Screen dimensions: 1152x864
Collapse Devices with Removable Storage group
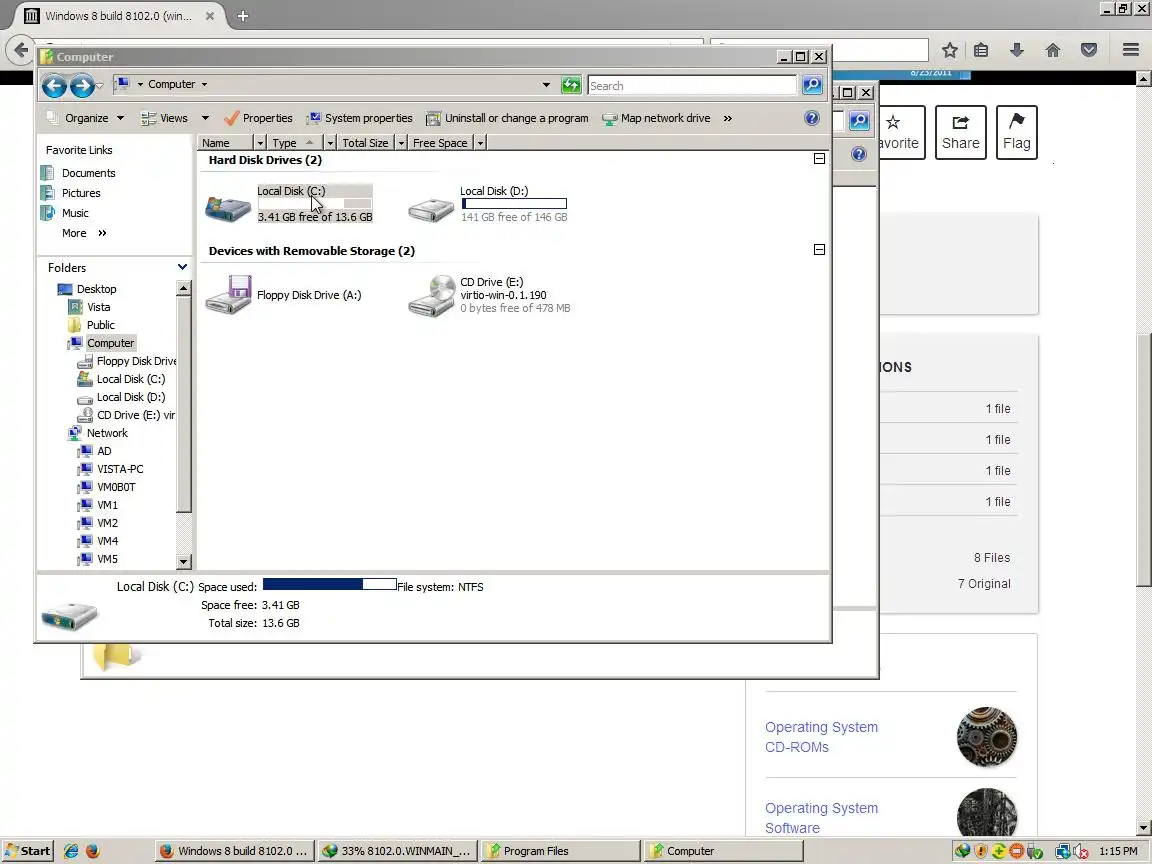tap(819, 250)
